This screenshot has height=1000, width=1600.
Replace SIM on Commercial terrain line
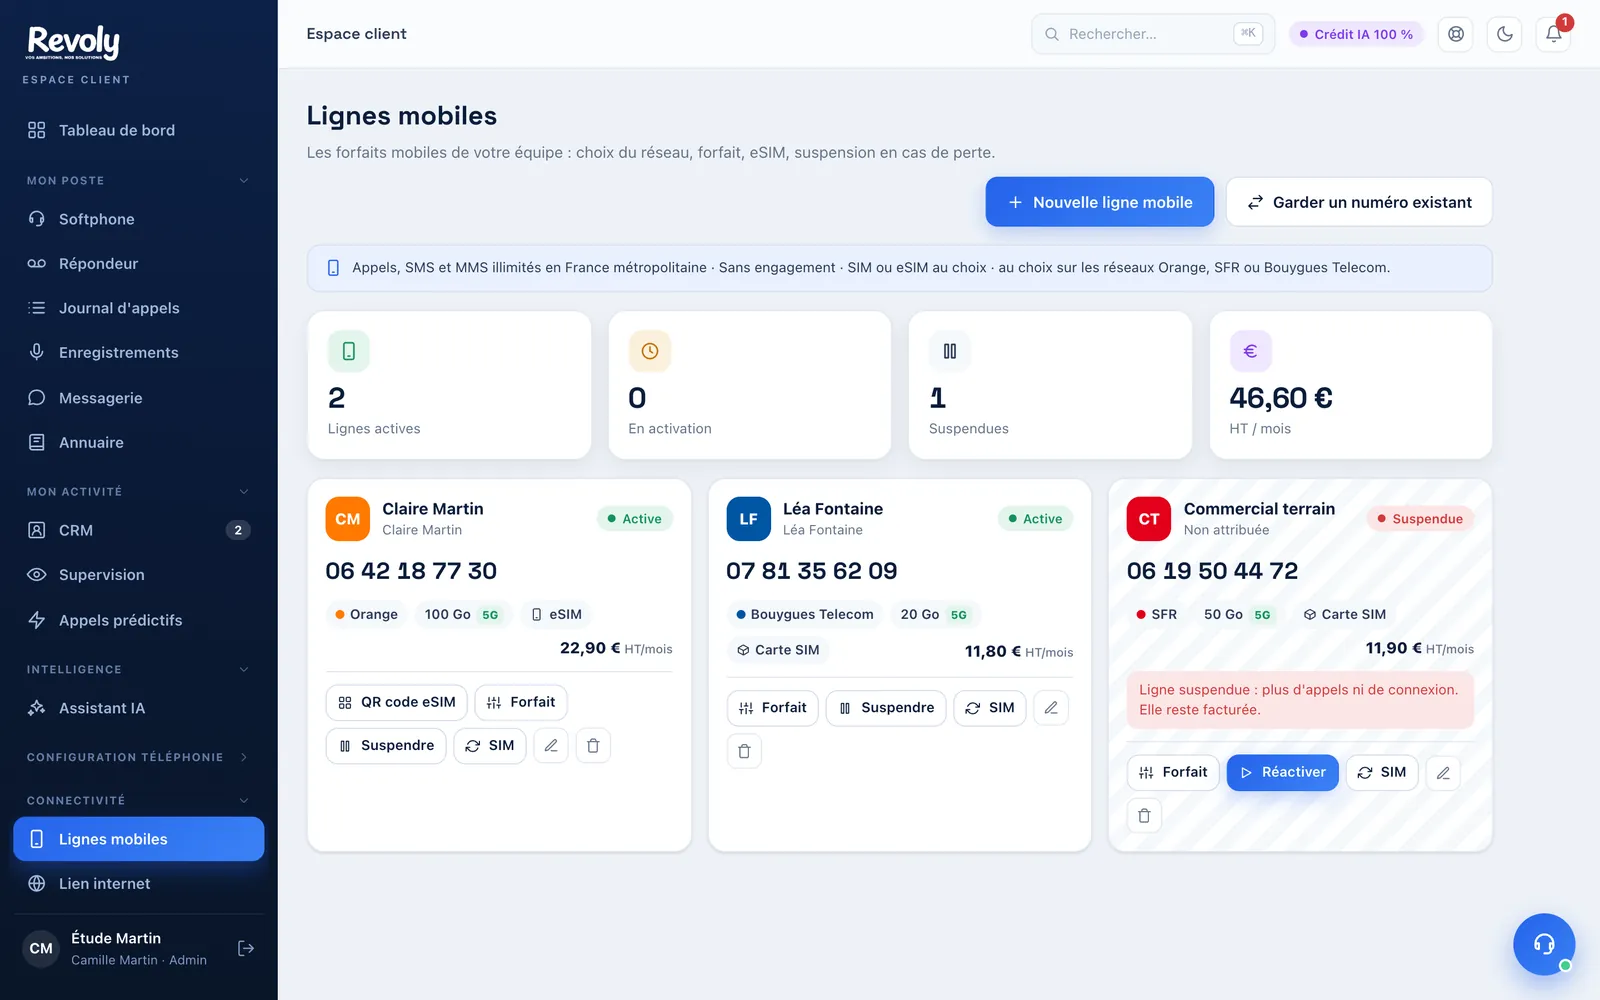tap(1383, 773)
